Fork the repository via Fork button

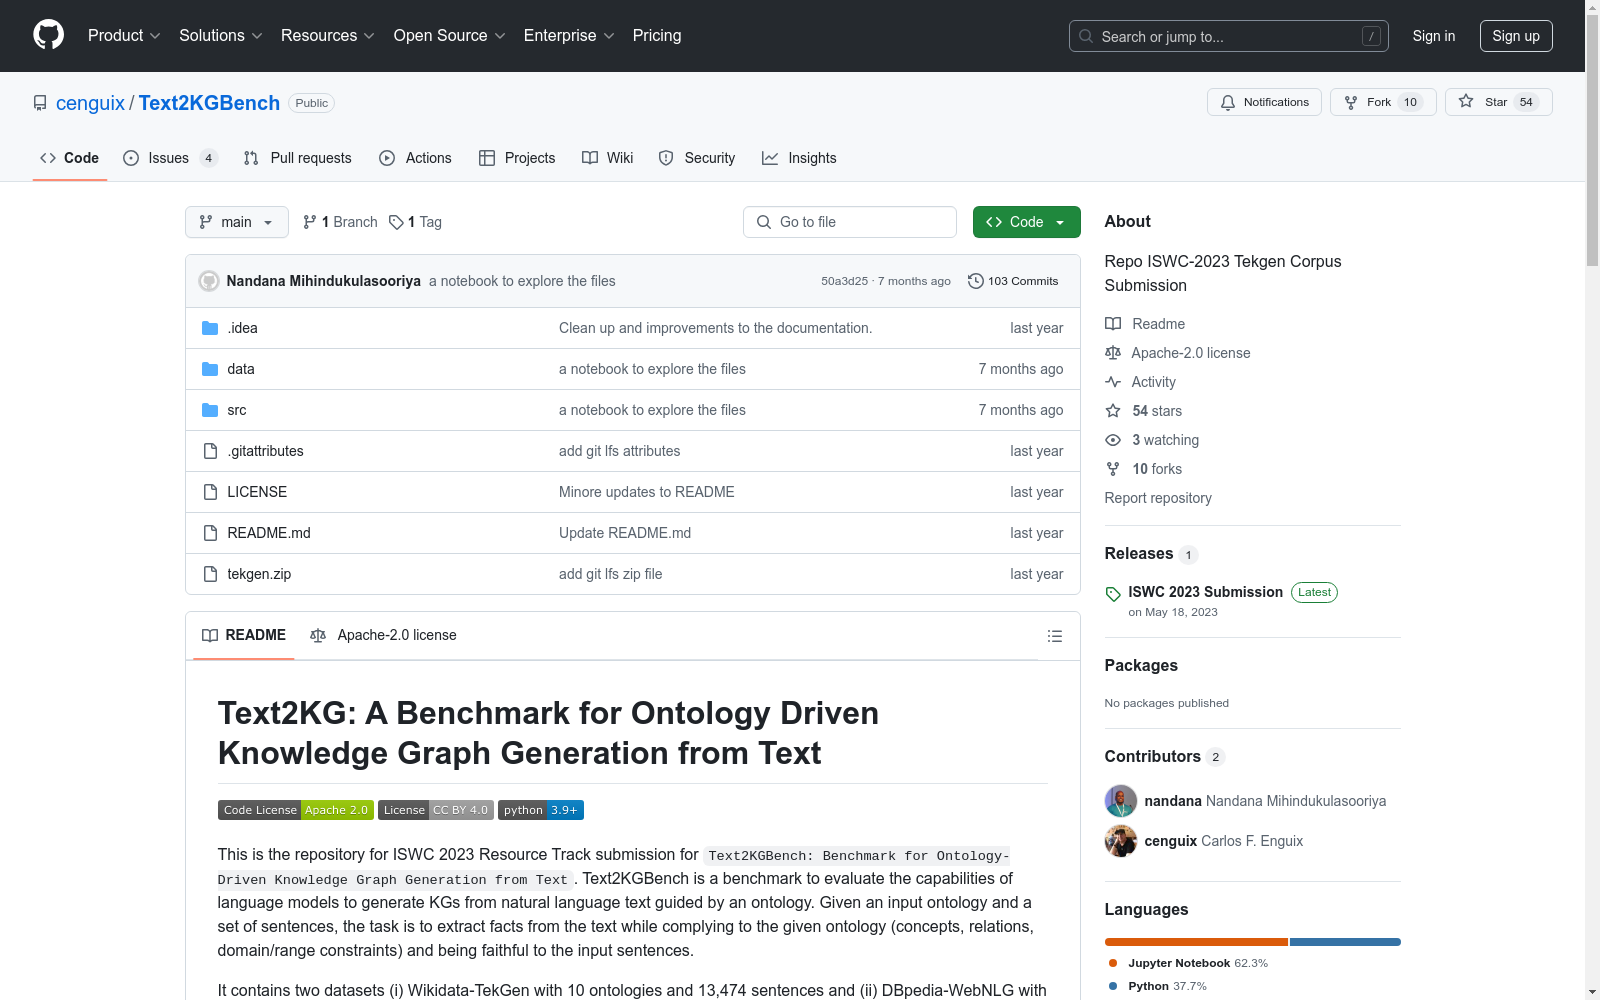(x=1383, y=102)
